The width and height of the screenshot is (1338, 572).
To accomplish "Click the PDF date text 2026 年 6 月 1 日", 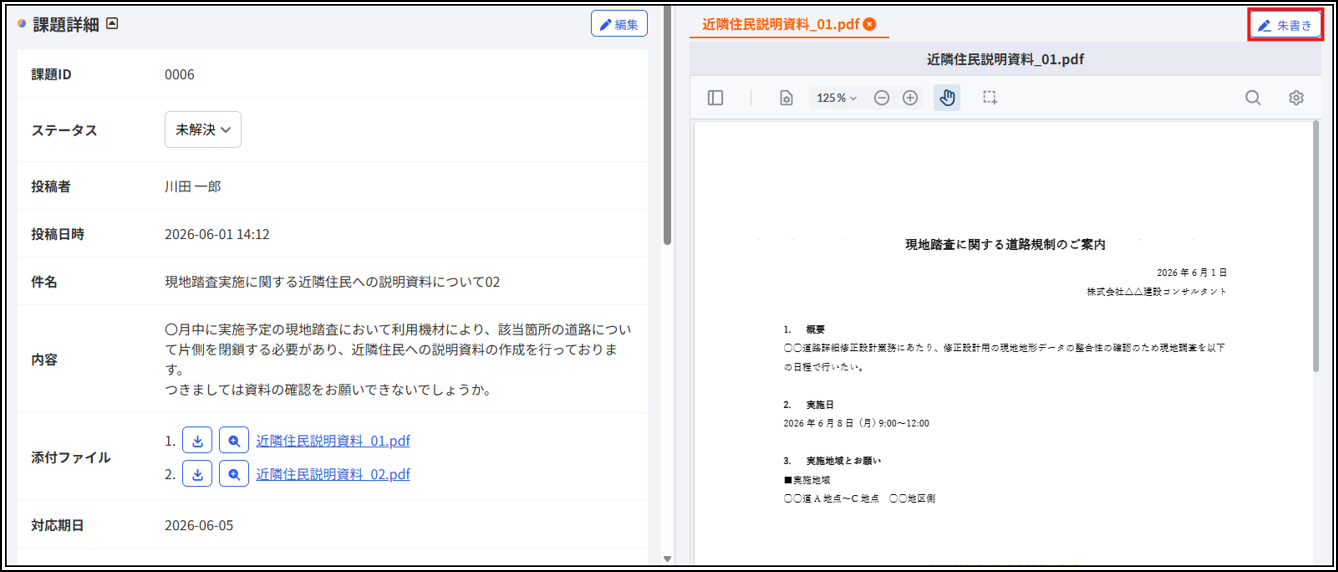I will pyautogui.click(x=1192, y=272).
